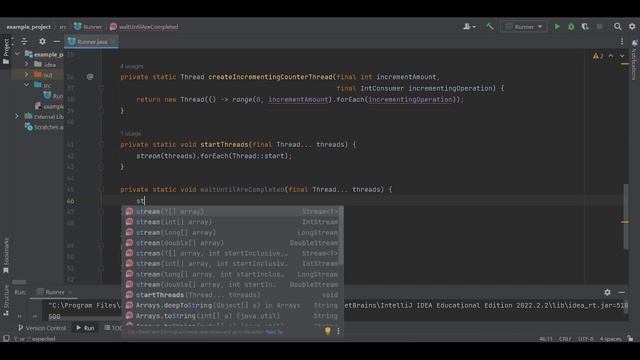Image resolution: width=640 pixels, height=360 pixels.
Task: Click the expand/collapse all icon in Project panel
Action: [24, 41]
